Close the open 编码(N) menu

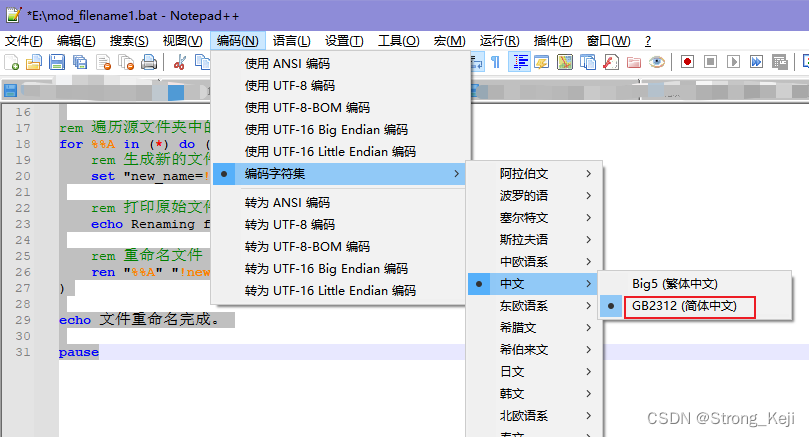coord(238,41)
